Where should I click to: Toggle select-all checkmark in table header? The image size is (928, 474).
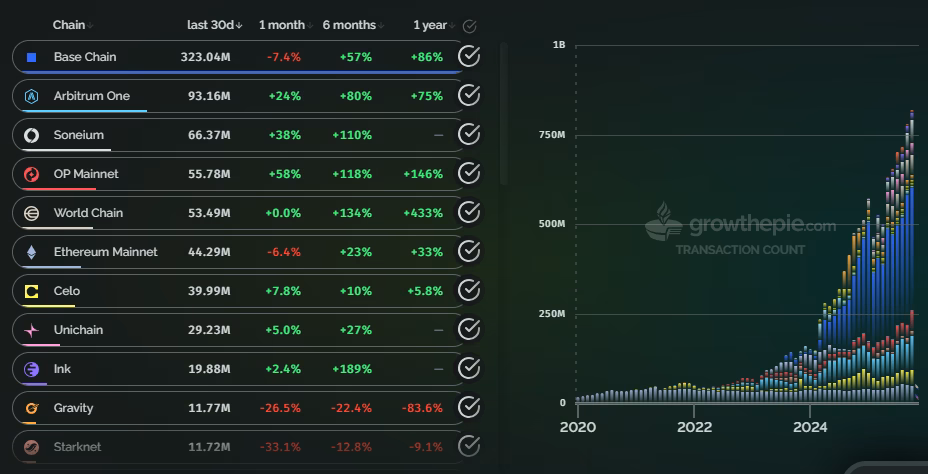coord(469,26)
